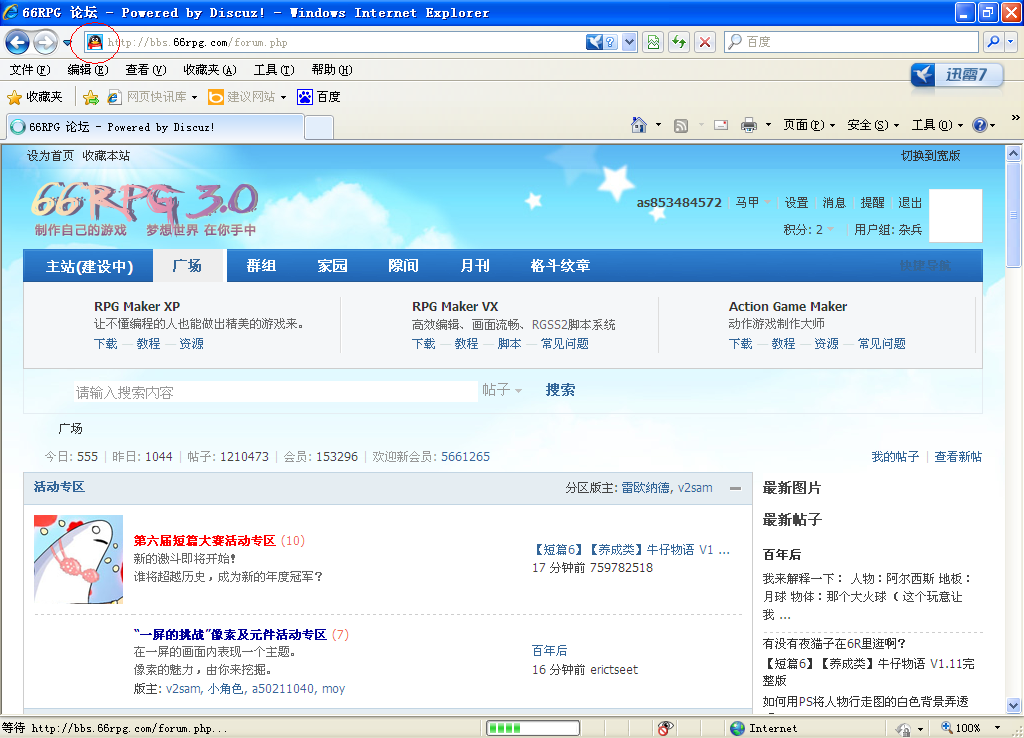Click the green Refresh arrows button

[679, 42]
